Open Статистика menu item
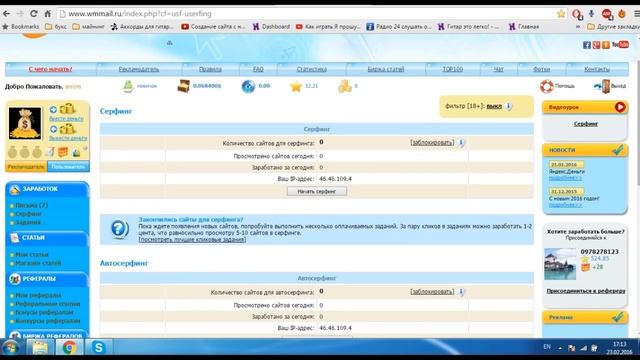Viewport: 640px width, 360px height. tap(311, 69)
